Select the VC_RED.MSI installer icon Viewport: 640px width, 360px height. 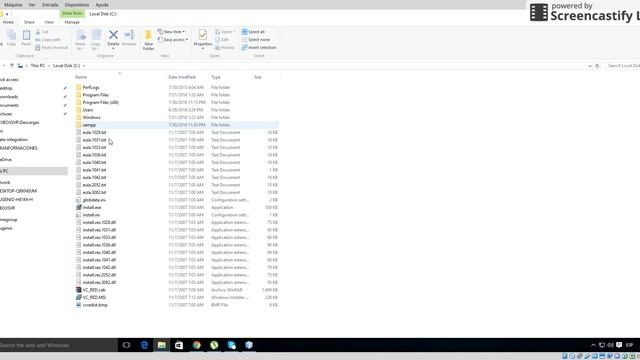(79, 298)
